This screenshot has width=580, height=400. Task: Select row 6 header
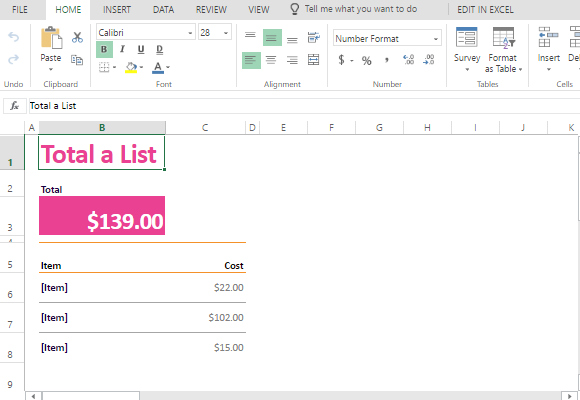[x=12, y=288]
